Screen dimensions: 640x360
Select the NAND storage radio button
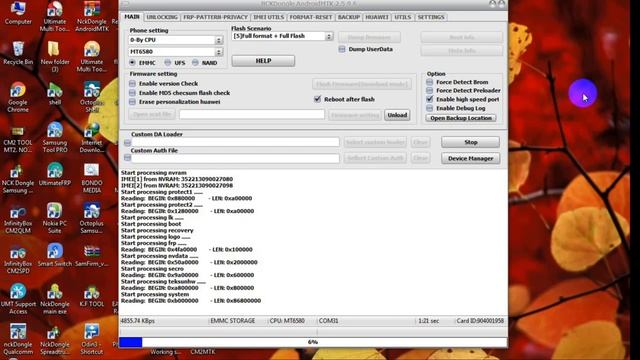coord(195,62)
